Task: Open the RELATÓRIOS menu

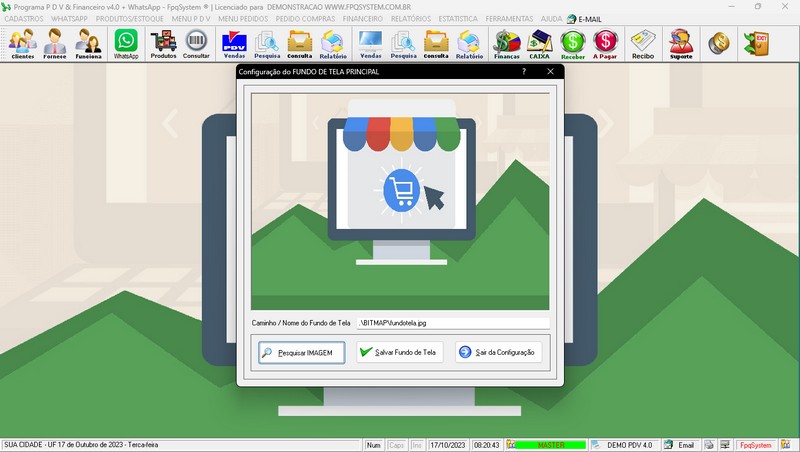Action: (x=411, y=19)
